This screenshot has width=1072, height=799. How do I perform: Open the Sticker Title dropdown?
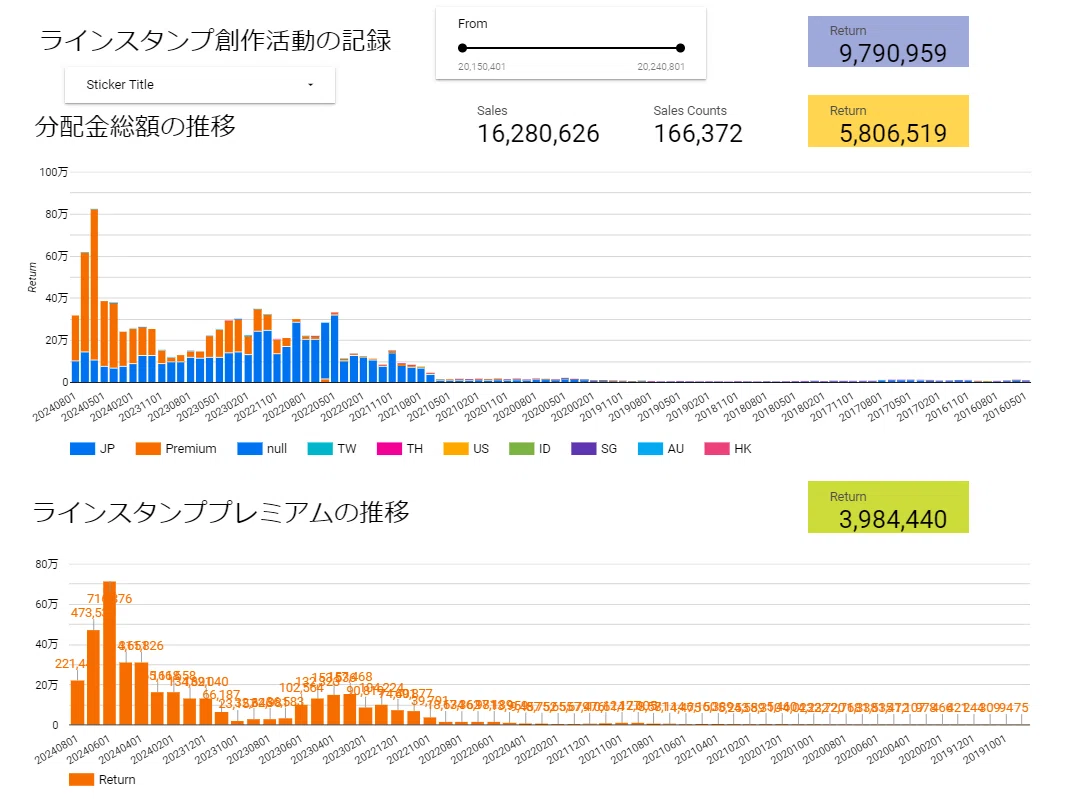click(x=200, y=85)
